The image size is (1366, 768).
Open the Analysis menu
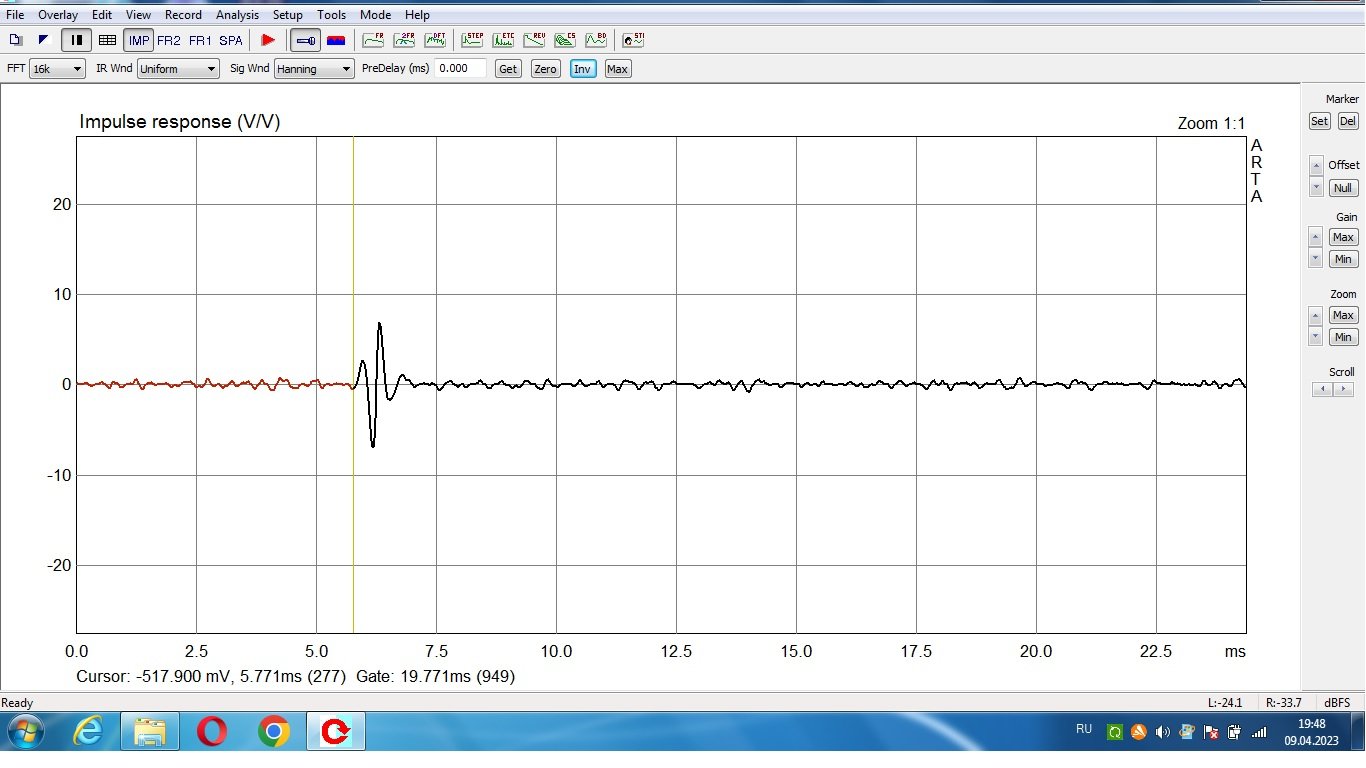237,15
